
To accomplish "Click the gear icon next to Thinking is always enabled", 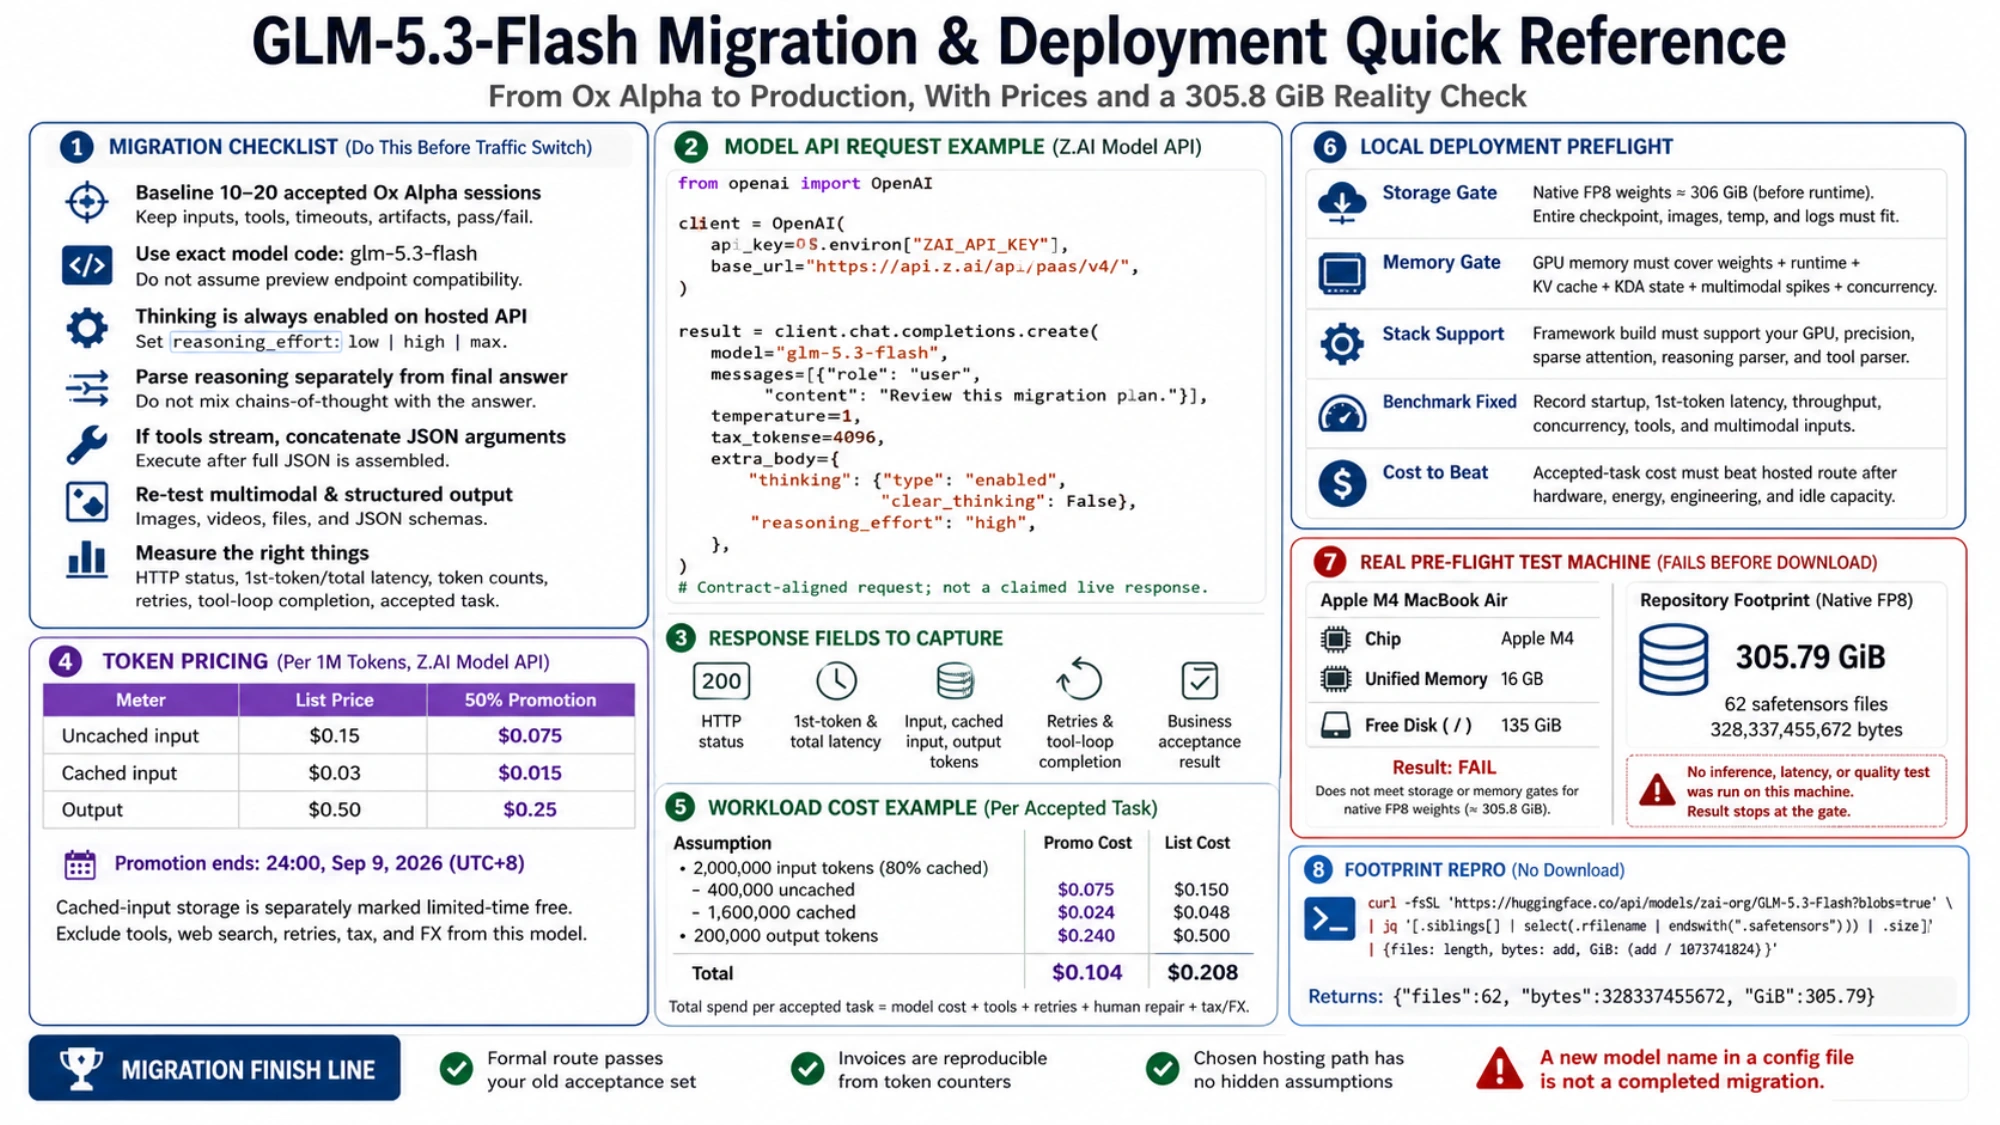I will [87, 327].
